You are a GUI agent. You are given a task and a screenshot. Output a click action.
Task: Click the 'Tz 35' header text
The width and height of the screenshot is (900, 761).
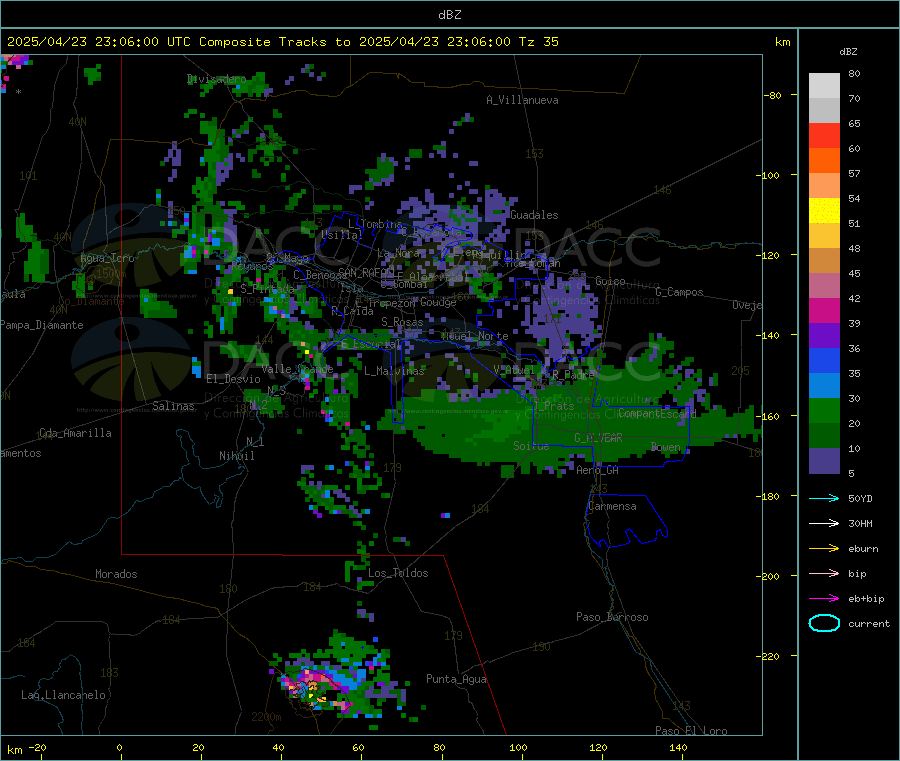pyautogui.click(x=538, y=42)
